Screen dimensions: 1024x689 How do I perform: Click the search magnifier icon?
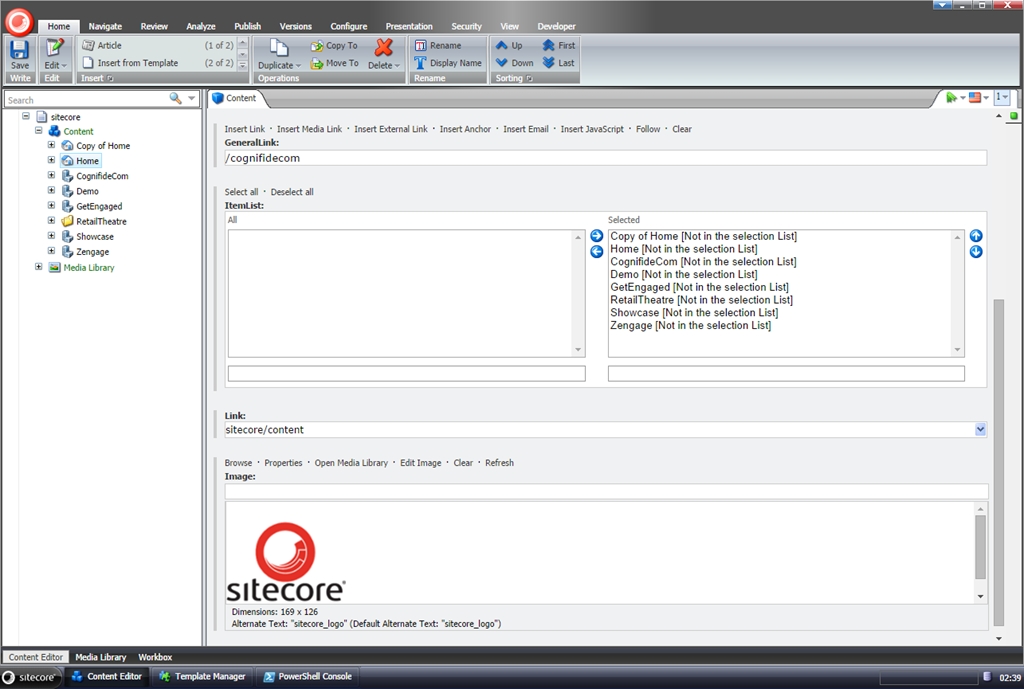(175, 98)
